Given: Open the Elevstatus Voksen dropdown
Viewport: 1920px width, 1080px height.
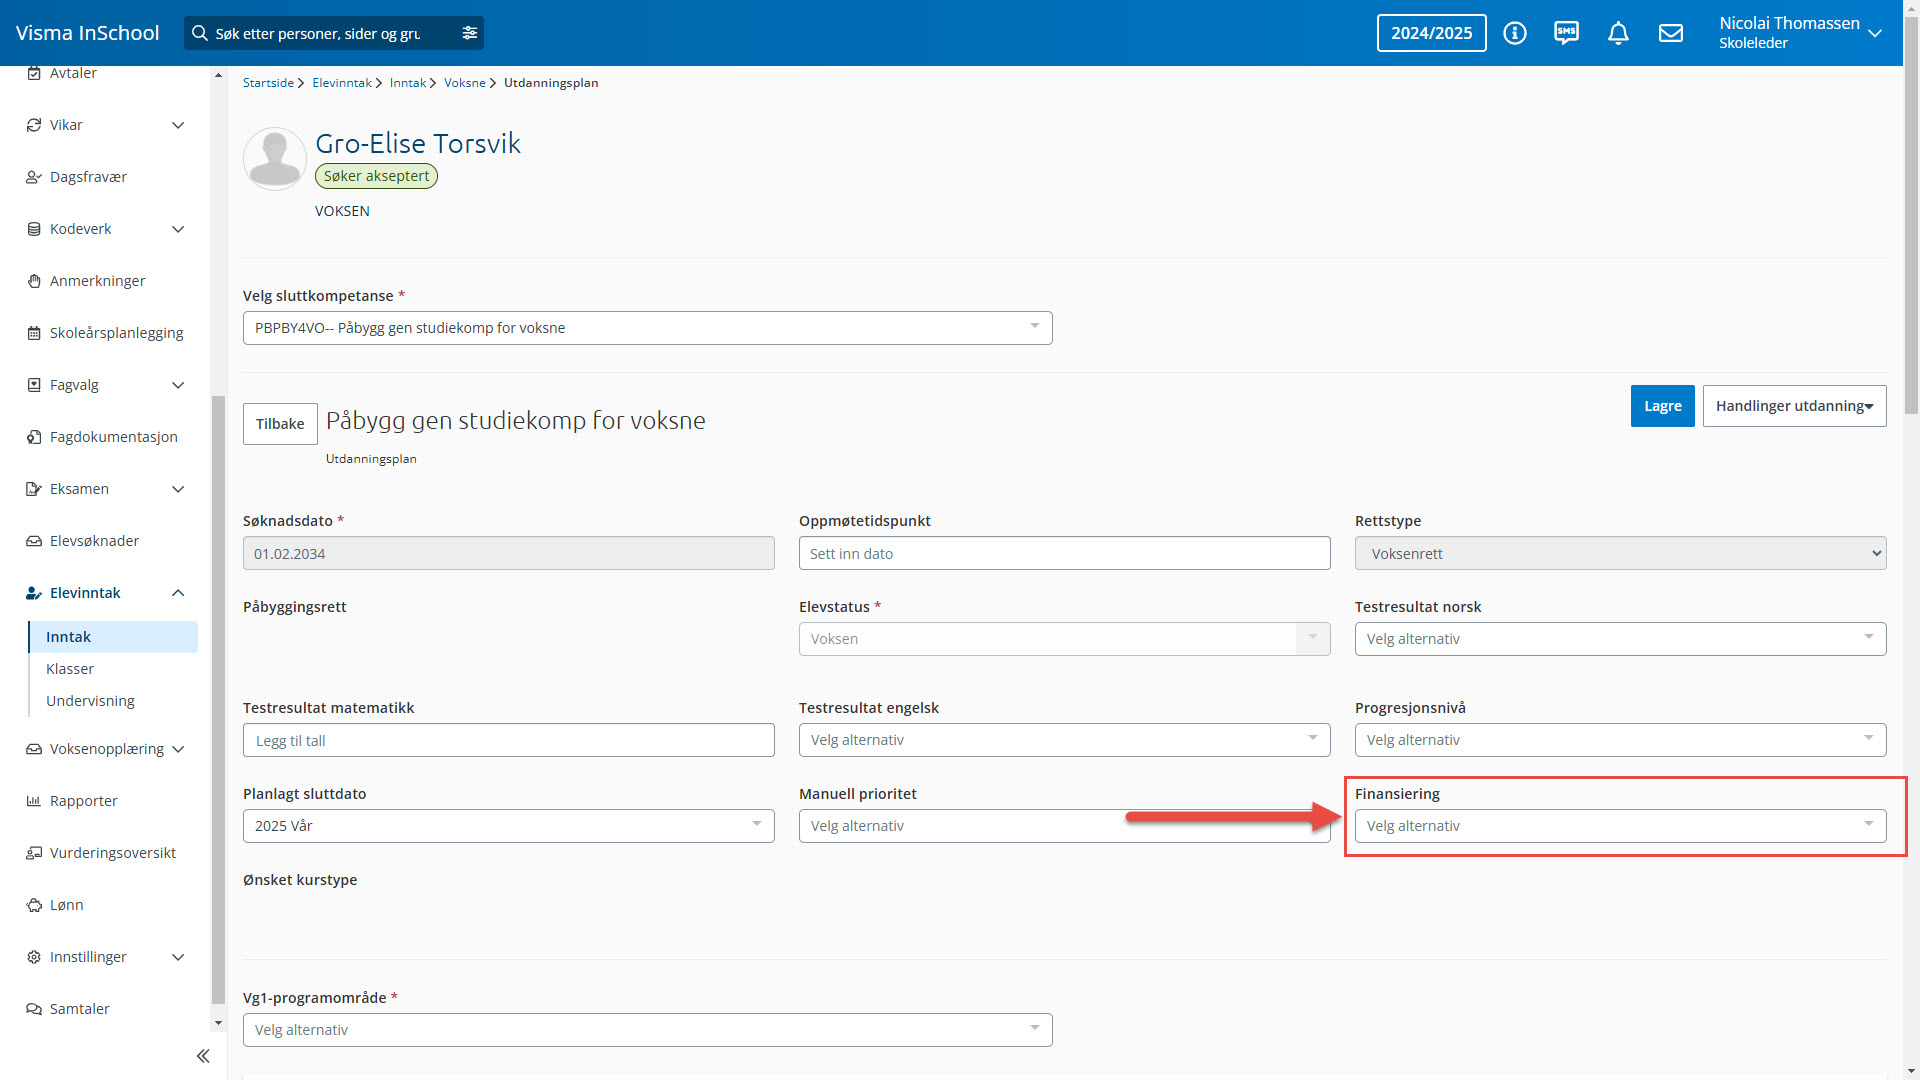Looking at the screenshot, I should click(1064, 639).
